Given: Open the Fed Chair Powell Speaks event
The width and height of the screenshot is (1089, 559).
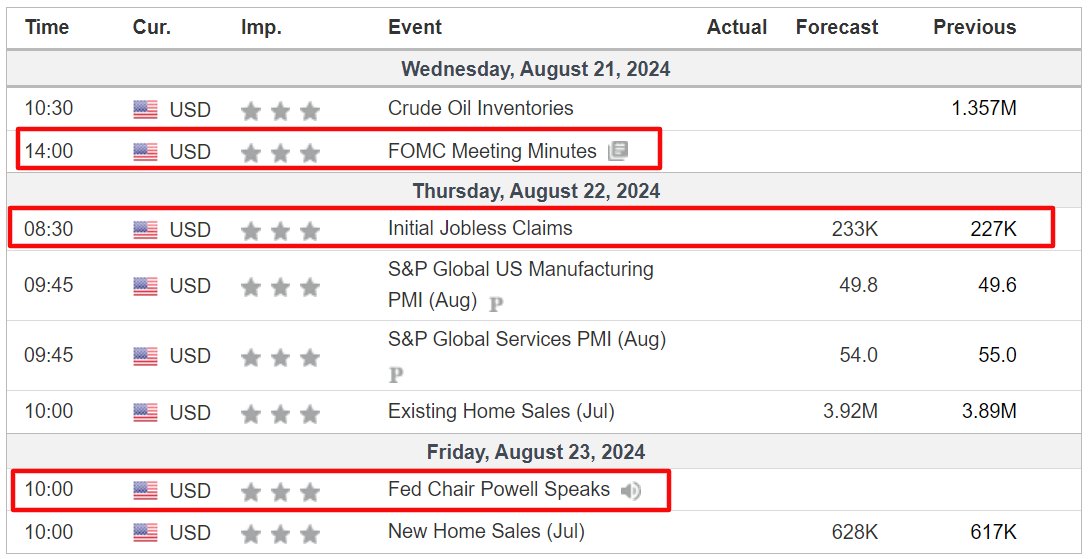Looking at the screenshot, I should tap(499, 489).
